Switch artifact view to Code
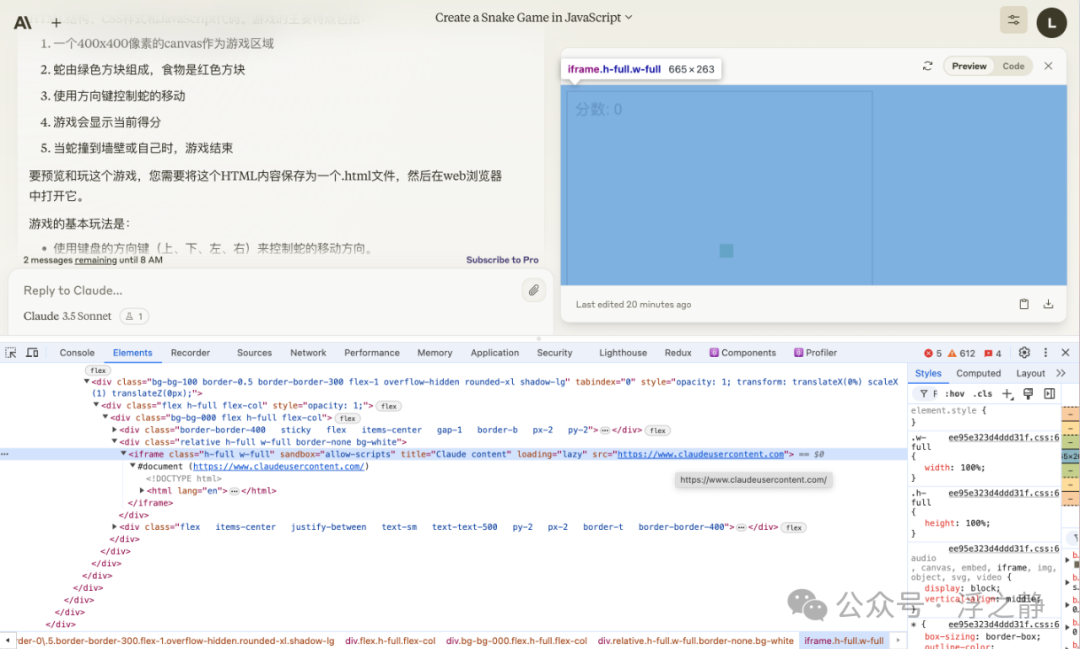This screenshot has height=649, width=1080. (x=1013, y=66)
